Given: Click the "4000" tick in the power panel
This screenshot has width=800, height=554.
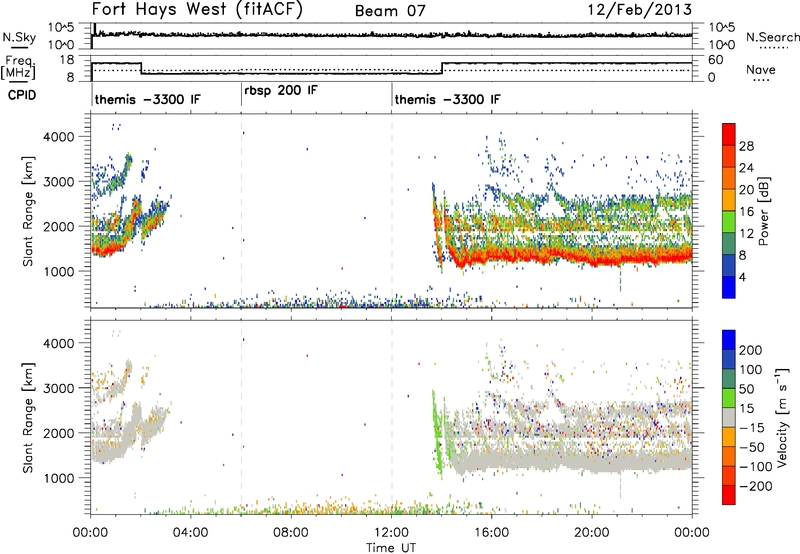Looking at the screenshot, I should [x=58, y=137].
